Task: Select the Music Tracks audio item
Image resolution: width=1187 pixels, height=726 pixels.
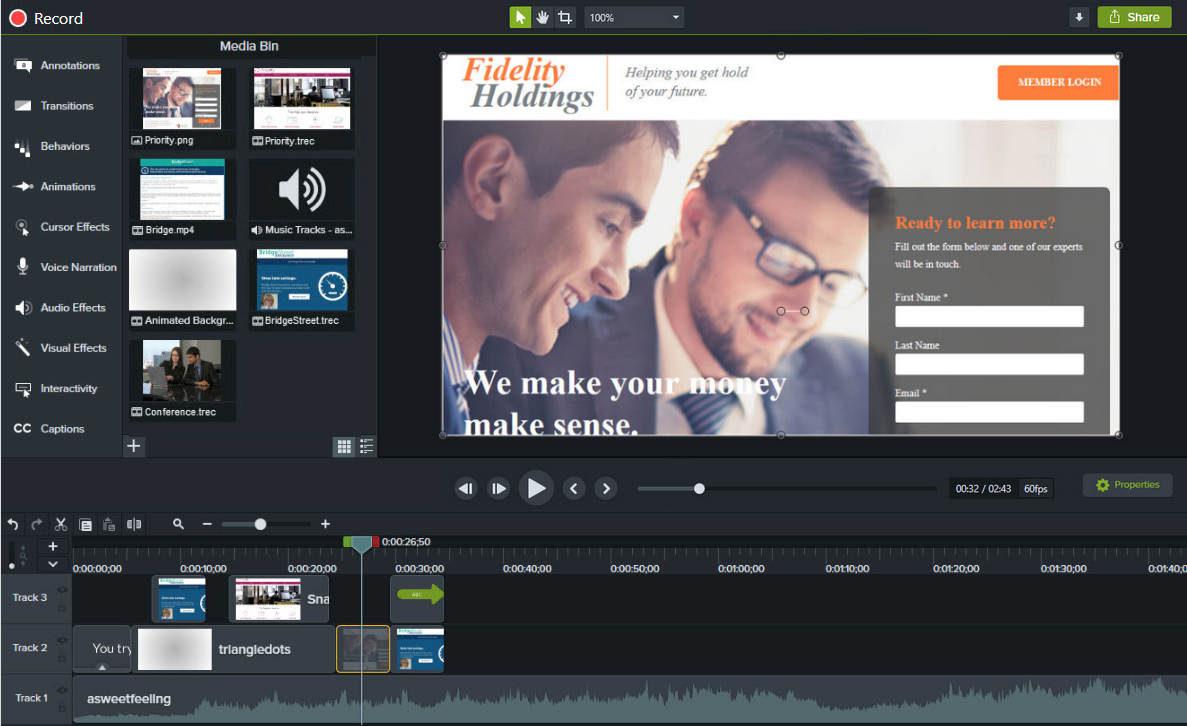Action: pos(302,198)
